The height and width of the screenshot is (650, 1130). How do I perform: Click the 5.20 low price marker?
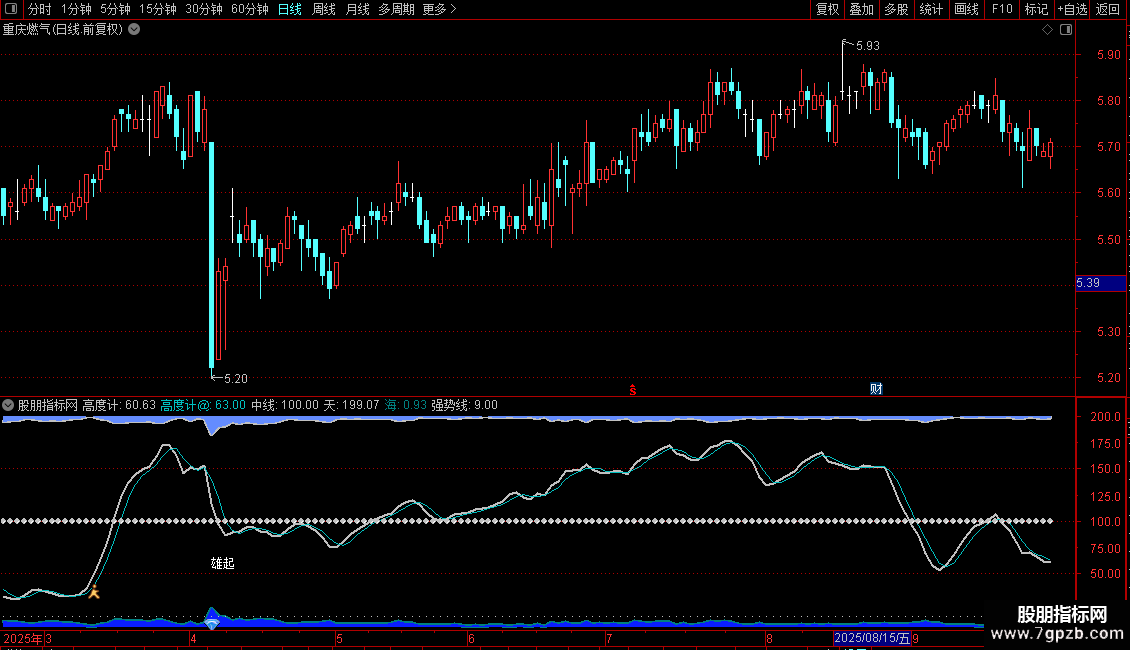[x=234, y=378]
